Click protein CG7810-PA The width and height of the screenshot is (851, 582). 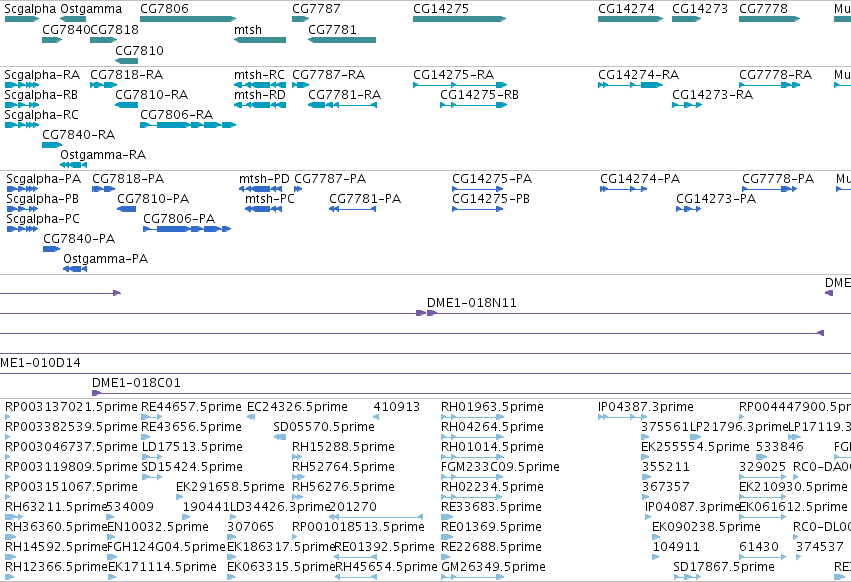[x=153, y=199]
